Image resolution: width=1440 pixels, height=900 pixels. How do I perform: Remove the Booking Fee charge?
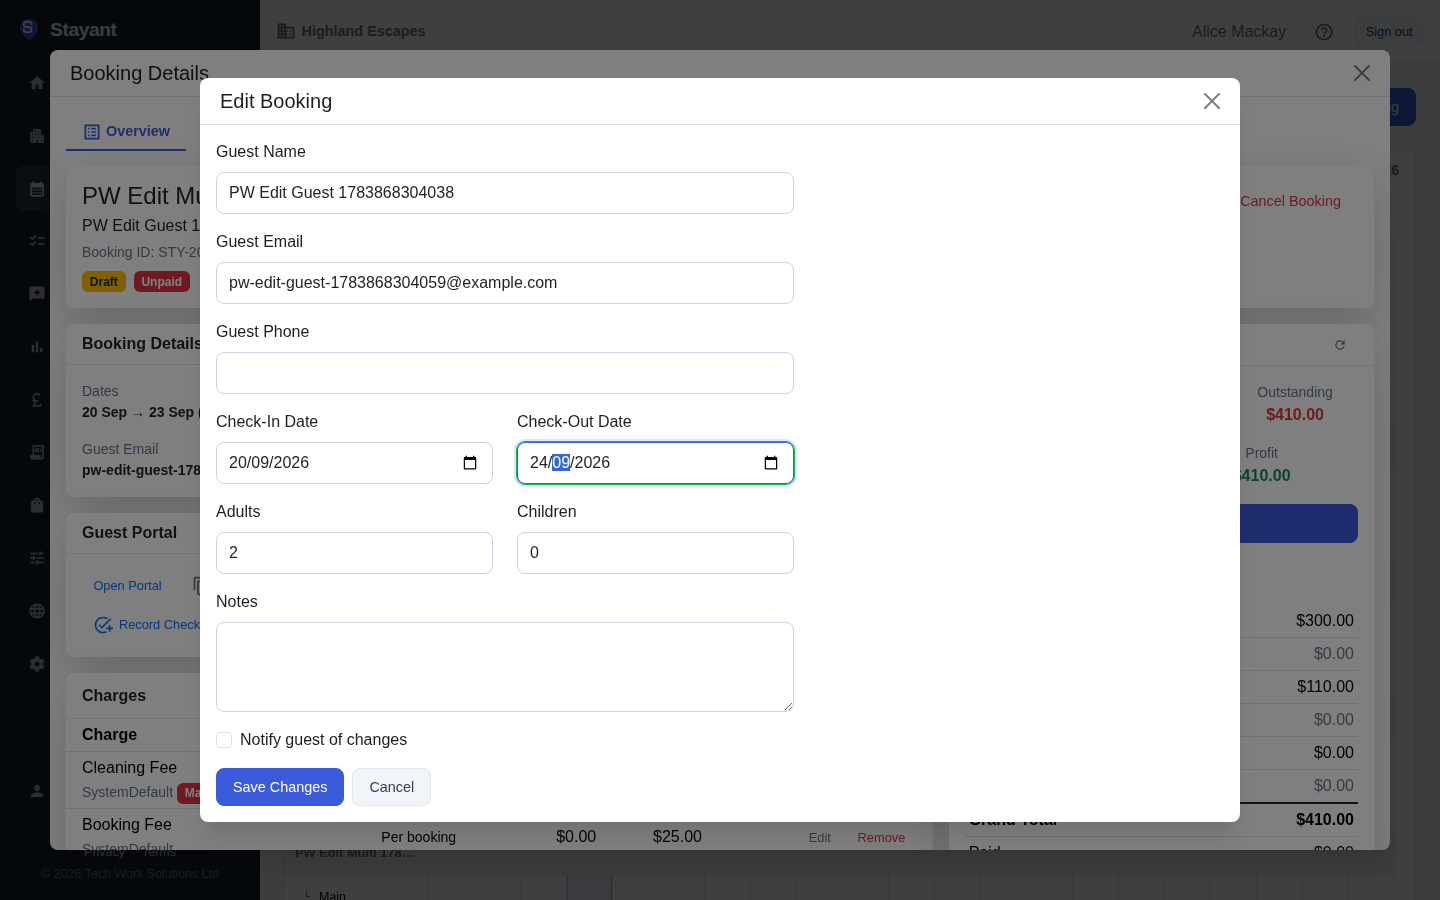click(x=881, y=838)
